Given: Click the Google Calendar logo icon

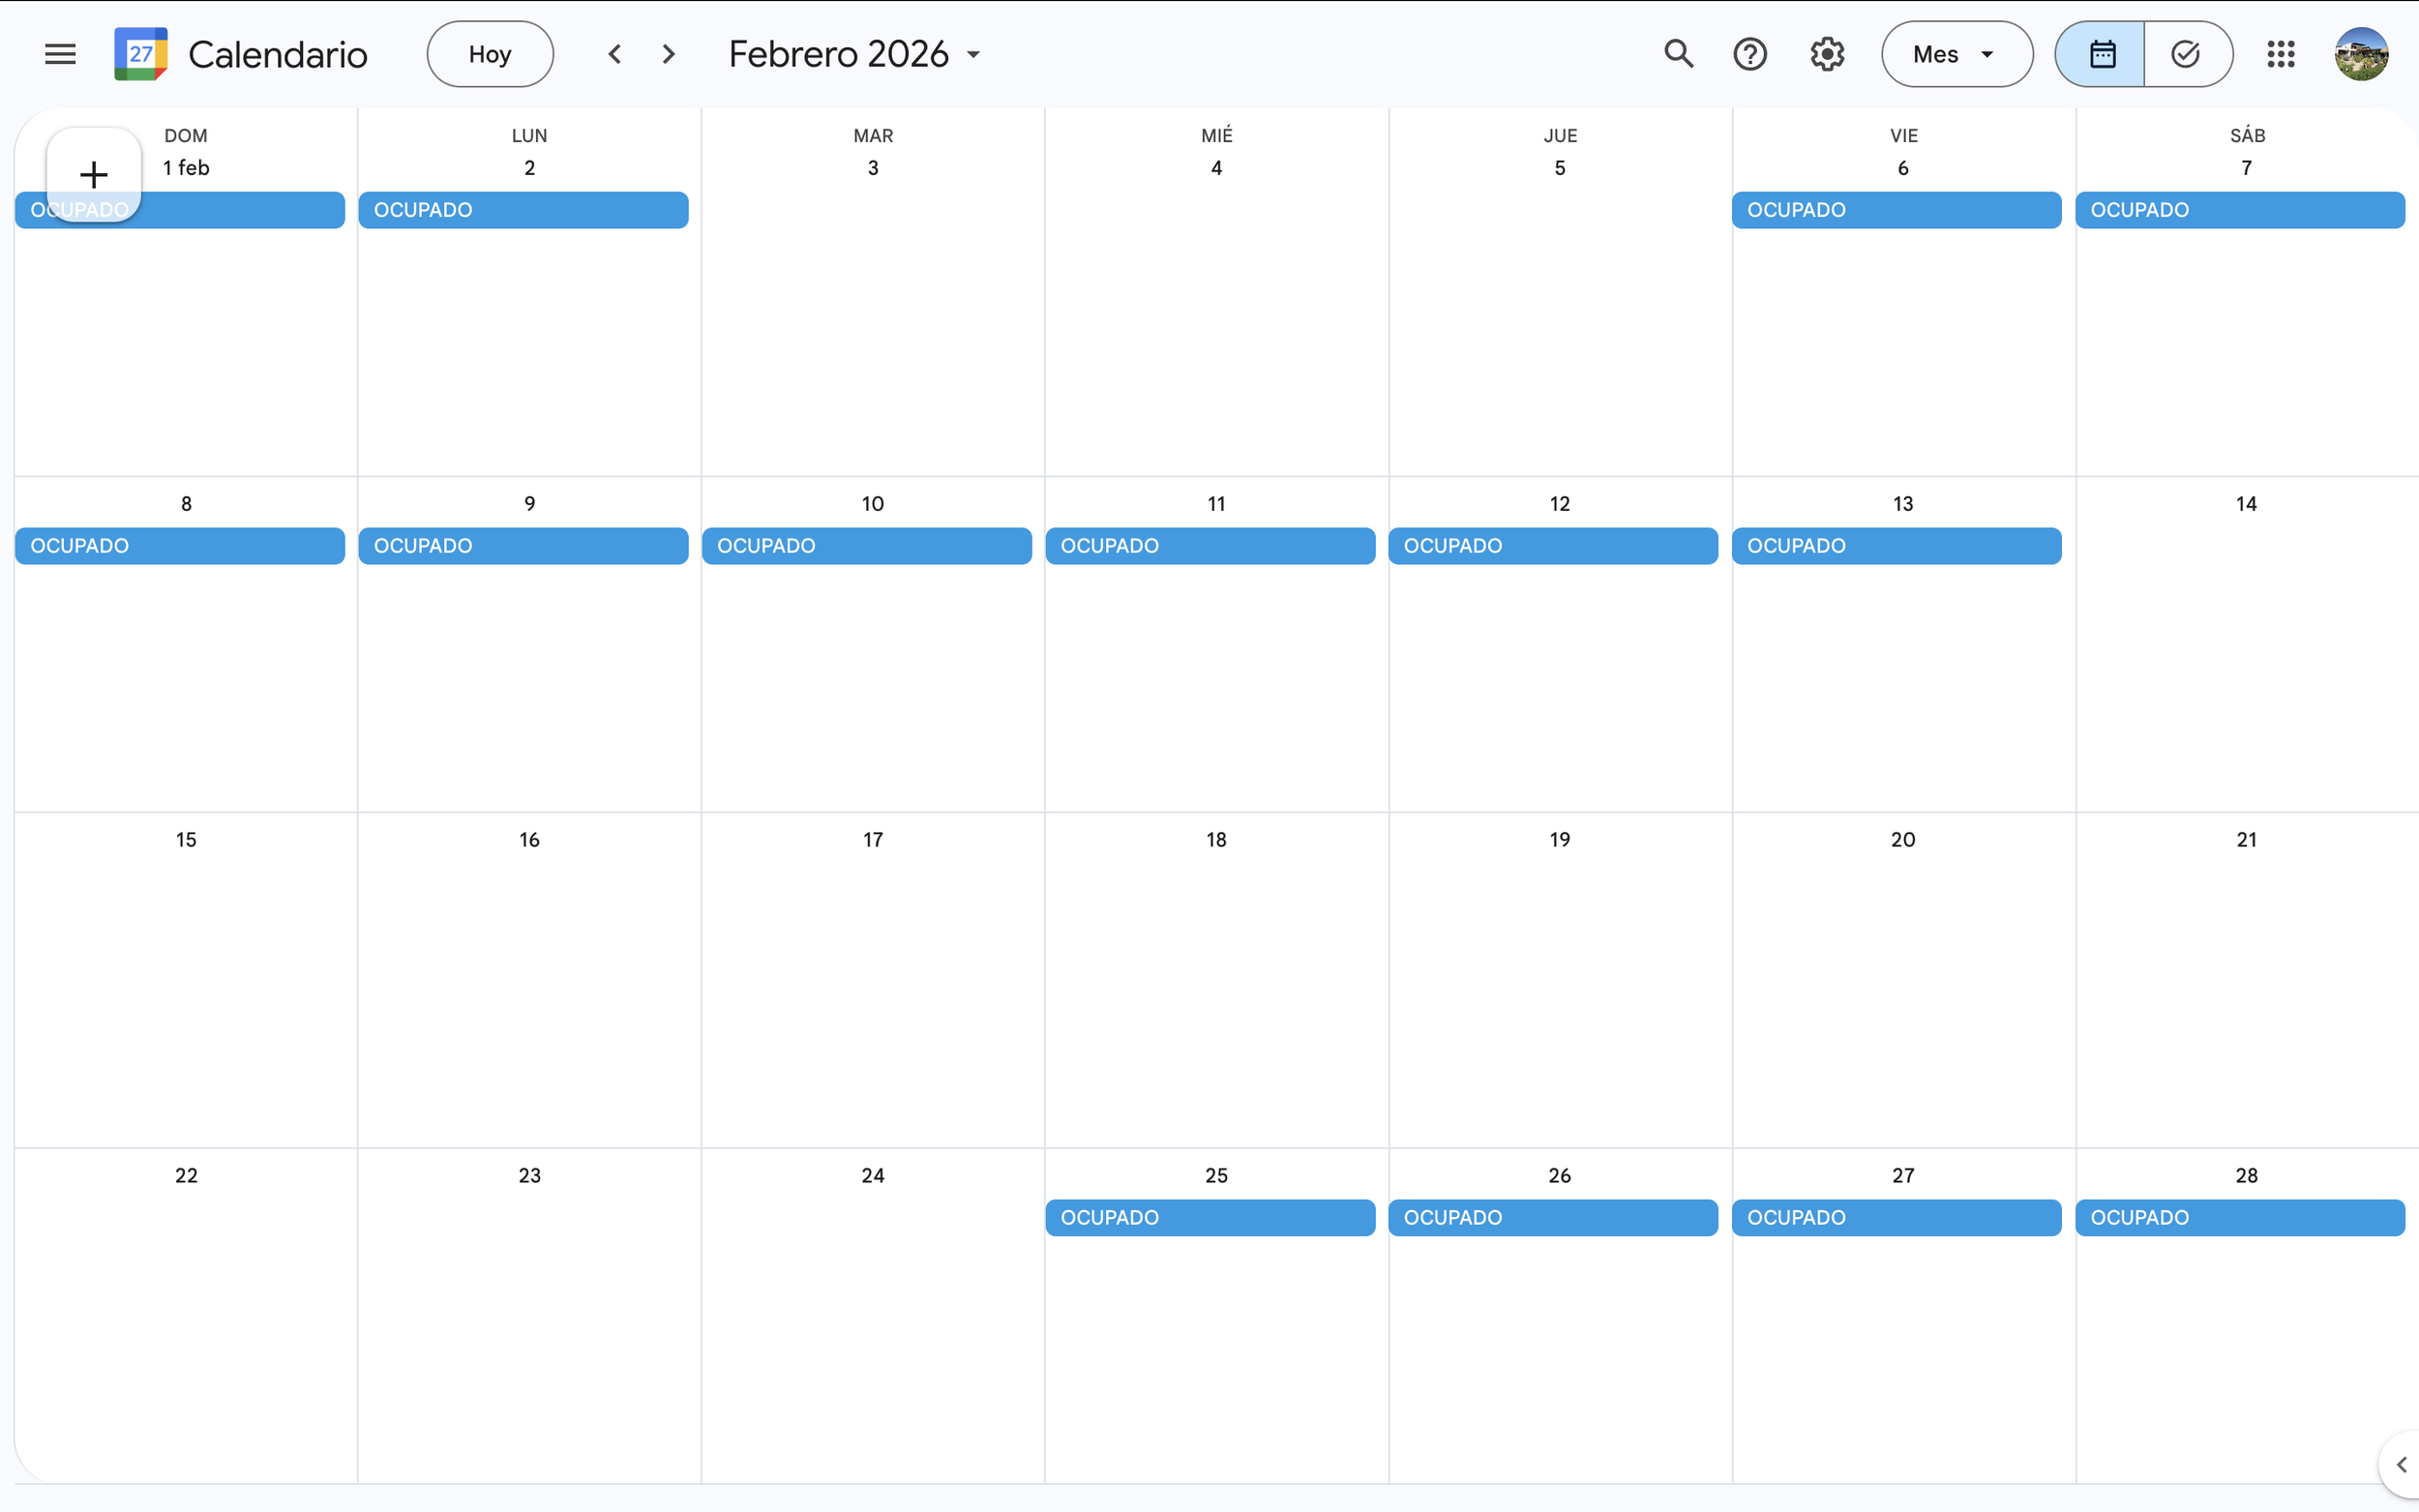Looking at the screenshot, I should point(140,54).
